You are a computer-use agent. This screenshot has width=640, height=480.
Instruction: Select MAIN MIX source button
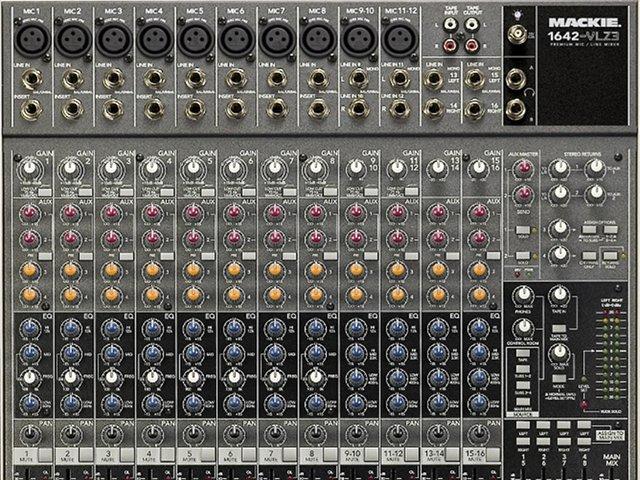523,401
